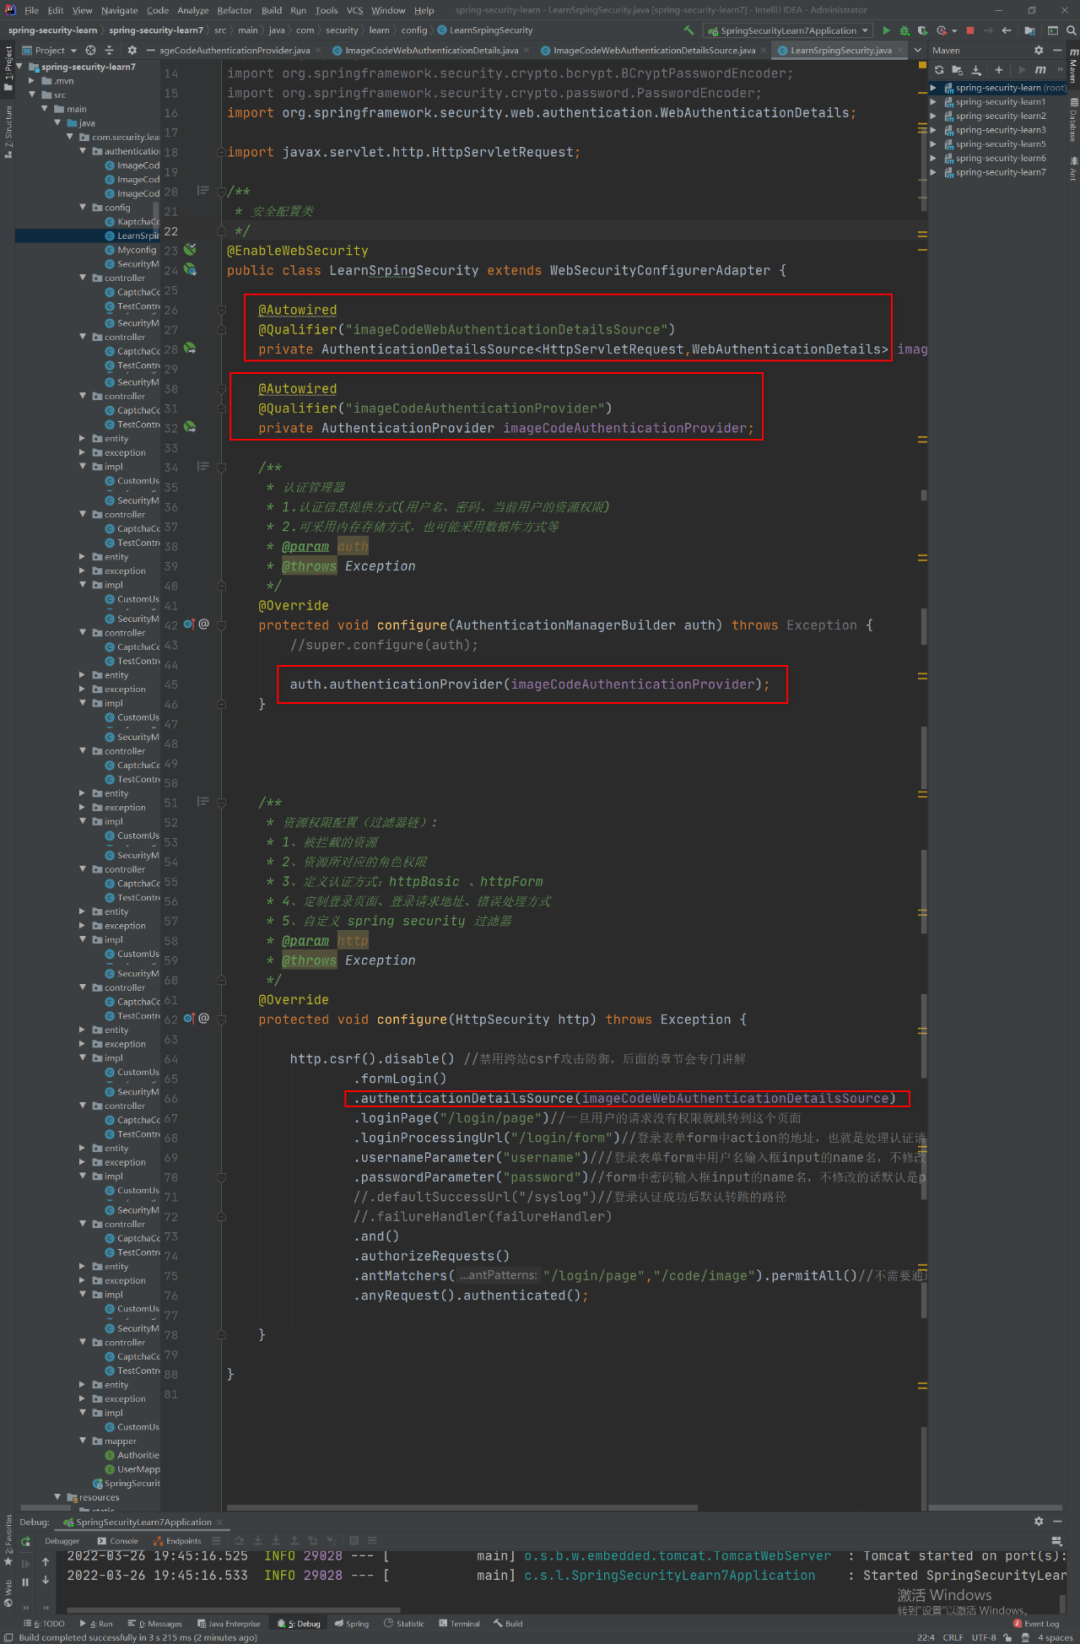Click override gutter icon at line 42

(188, 624)
